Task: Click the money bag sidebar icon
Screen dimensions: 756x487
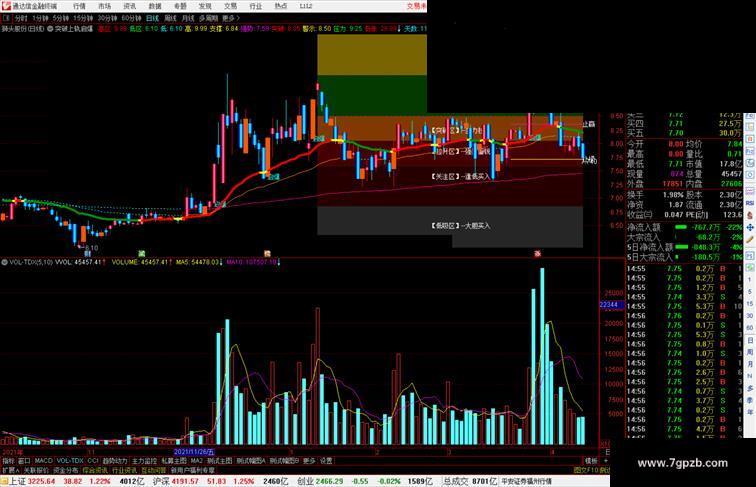Action: (x=750, y=214)
